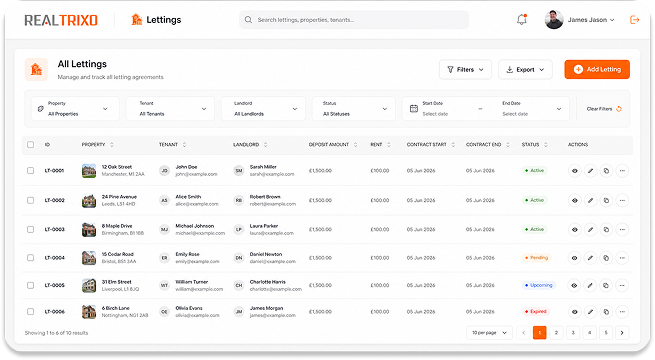Screen dimensions: 655x360
Task: Sort by Tenant column header
Action: pyautogui.click(x=172, y=145)
